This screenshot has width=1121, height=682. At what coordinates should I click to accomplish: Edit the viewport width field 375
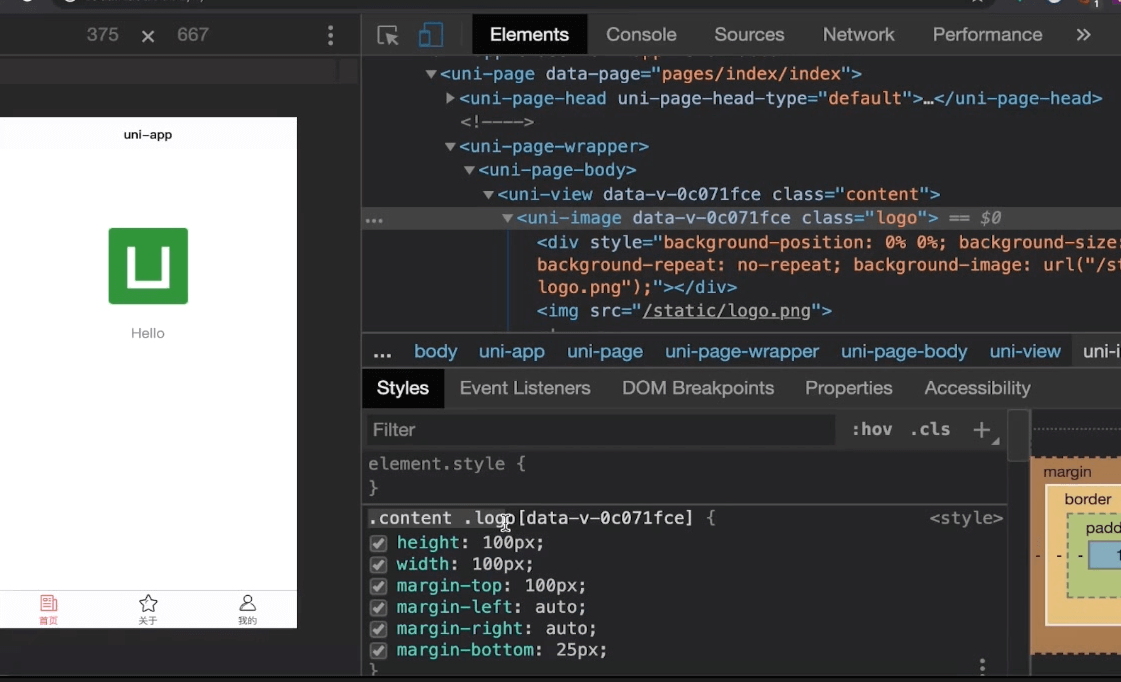point(102,34)
